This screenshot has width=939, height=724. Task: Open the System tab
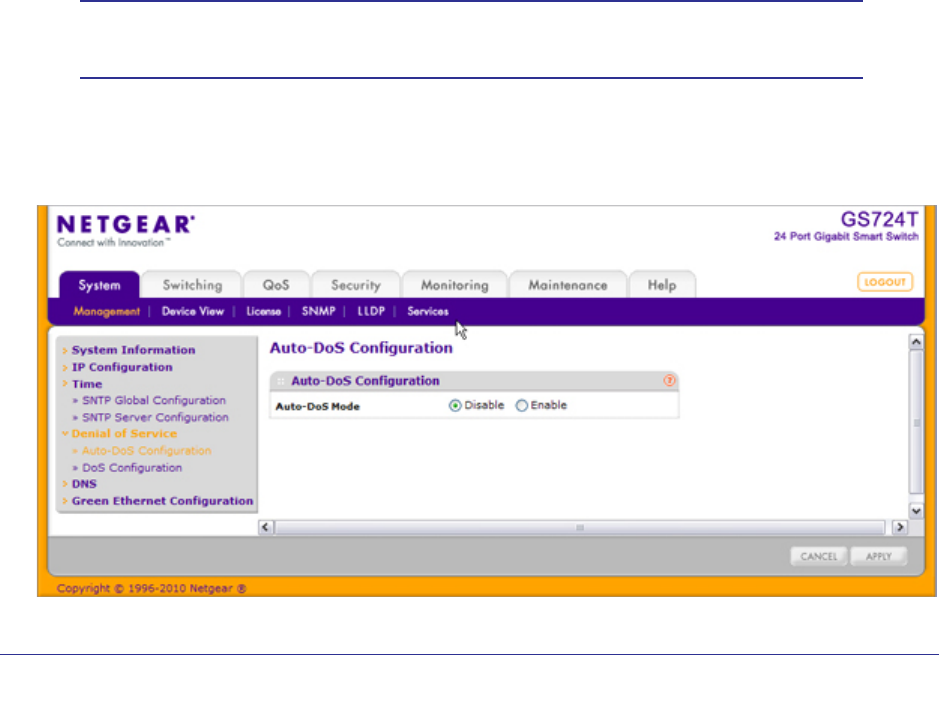[x=99, y=285]
